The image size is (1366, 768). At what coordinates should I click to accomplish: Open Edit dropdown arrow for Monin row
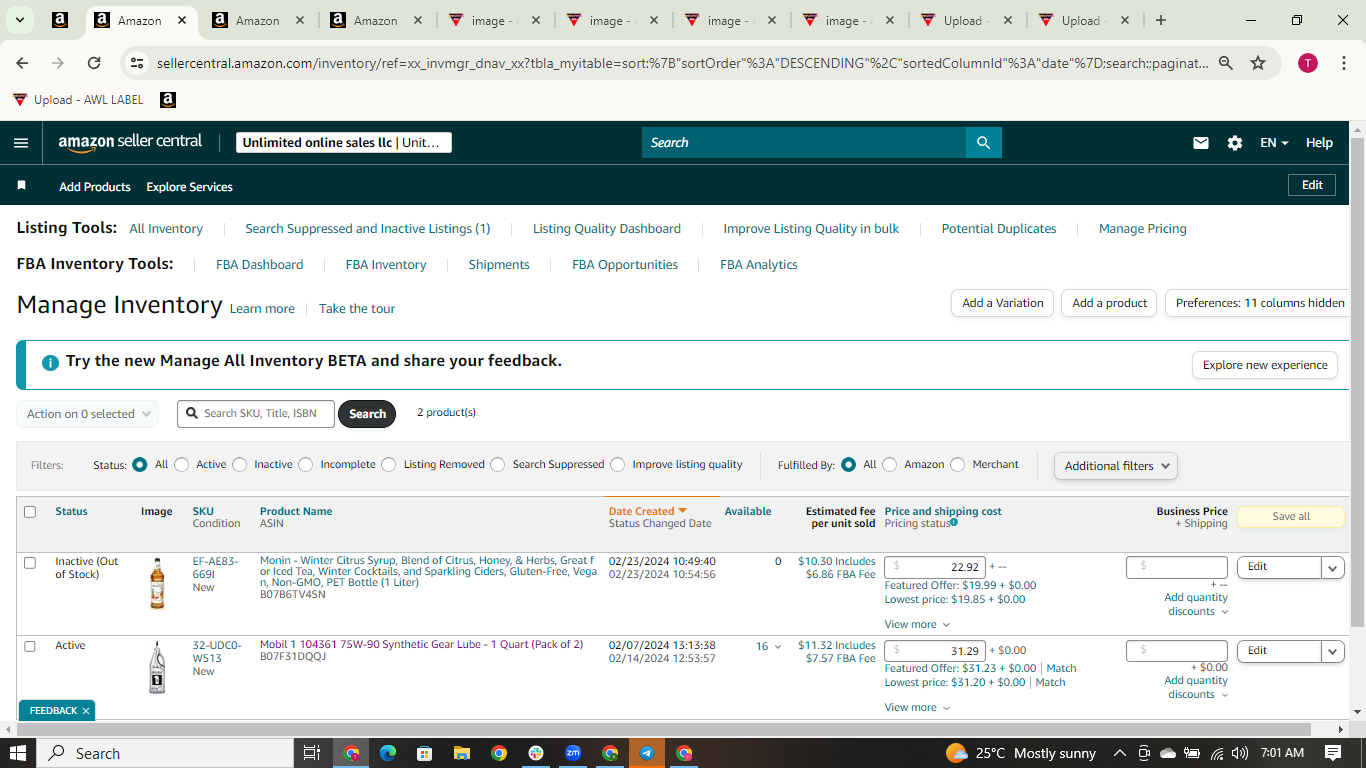[x=1333, y=568]
